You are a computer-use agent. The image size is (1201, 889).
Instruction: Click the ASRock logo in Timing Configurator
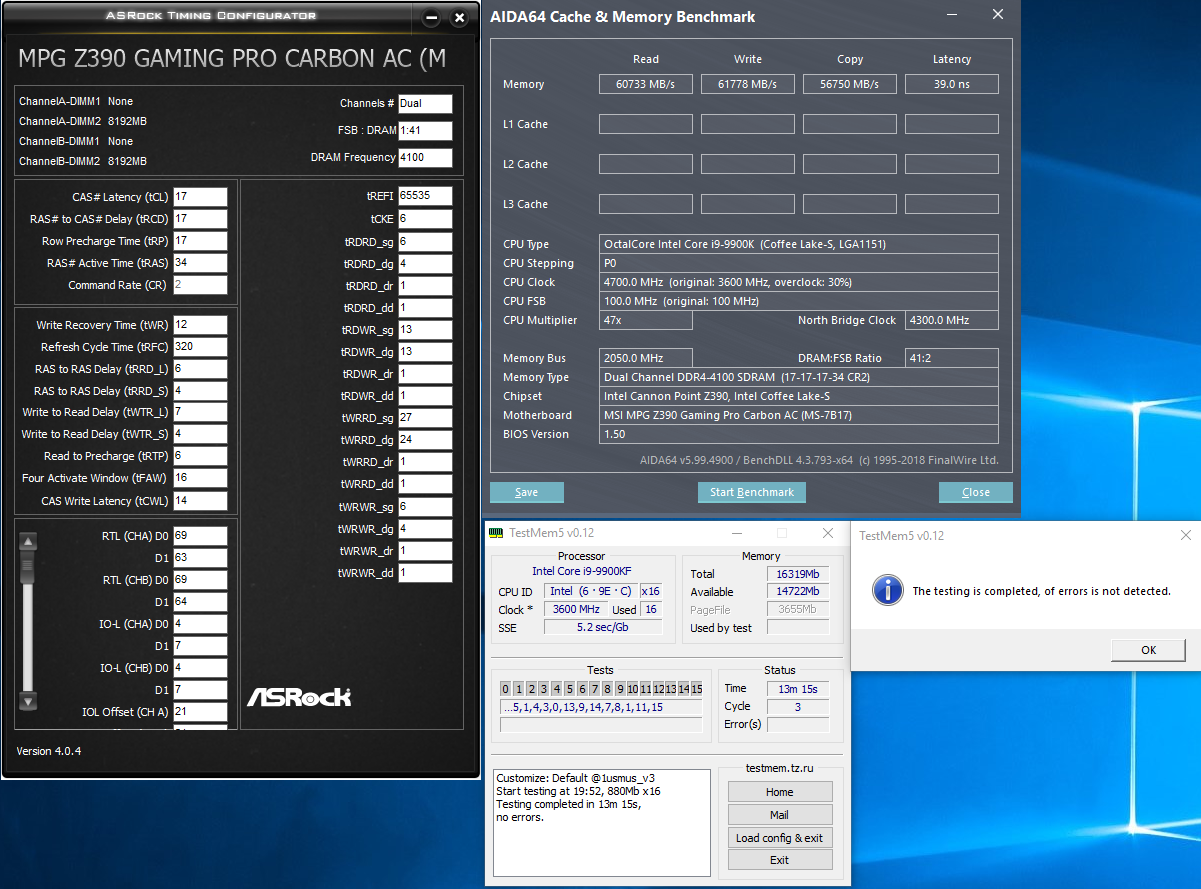click(298, 696)
